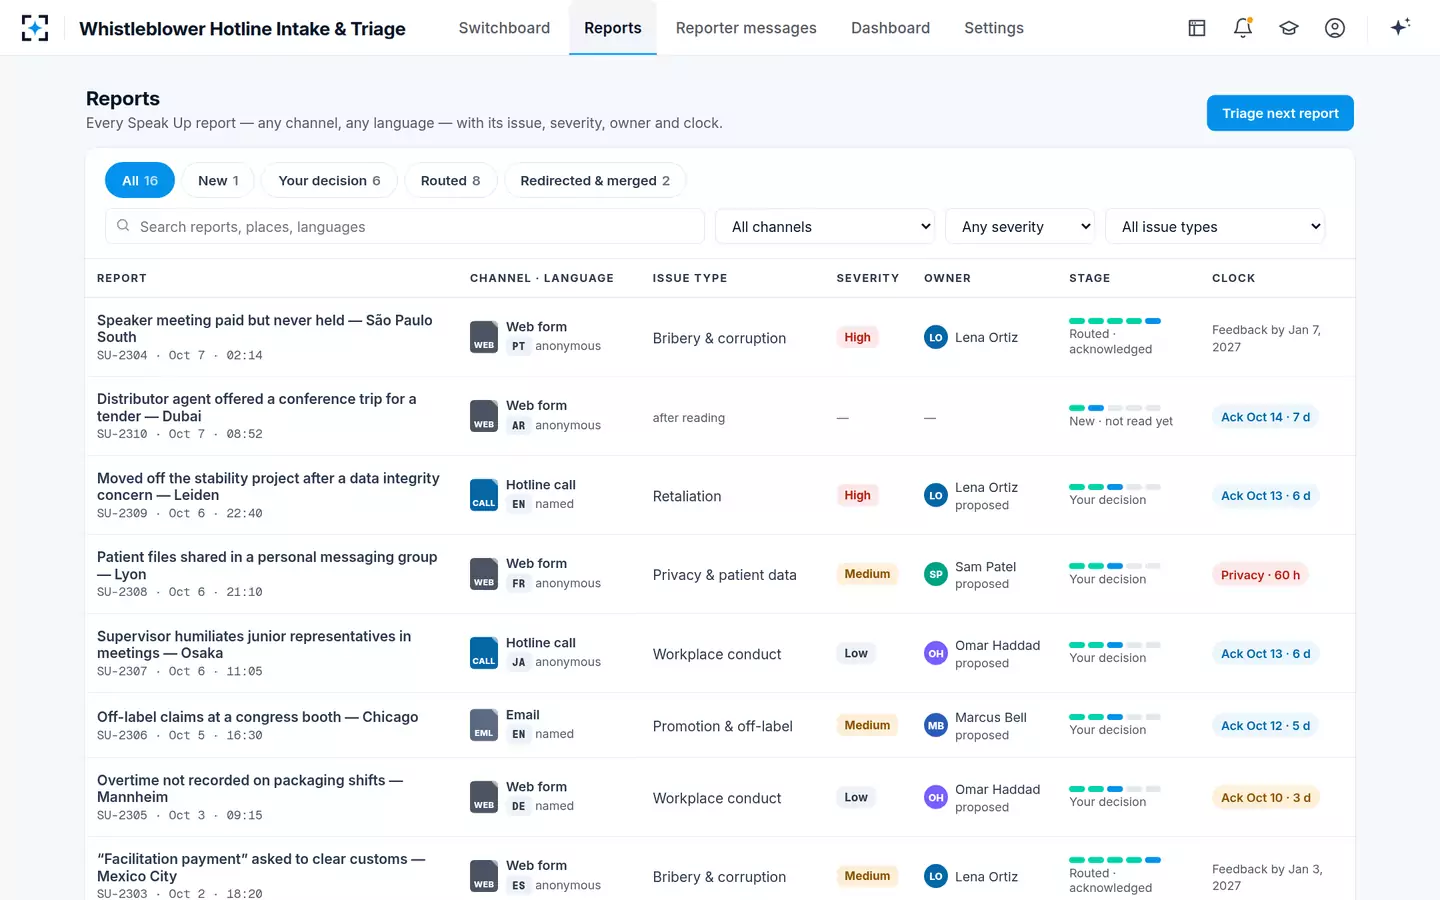Click Marcus Bell's MB avatar
The height and width of the screenshot is (900, 1440).
(936, 725)
